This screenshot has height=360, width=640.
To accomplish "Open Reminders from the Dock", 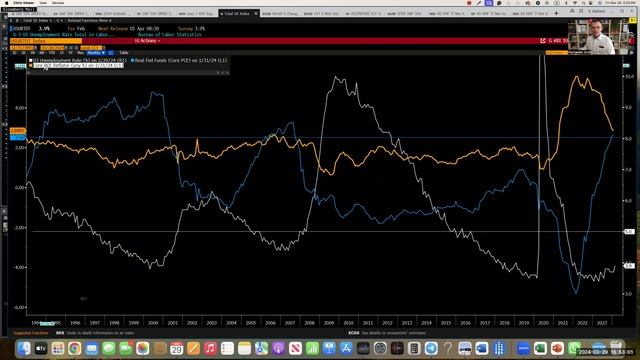I will (x=227, y=348).
